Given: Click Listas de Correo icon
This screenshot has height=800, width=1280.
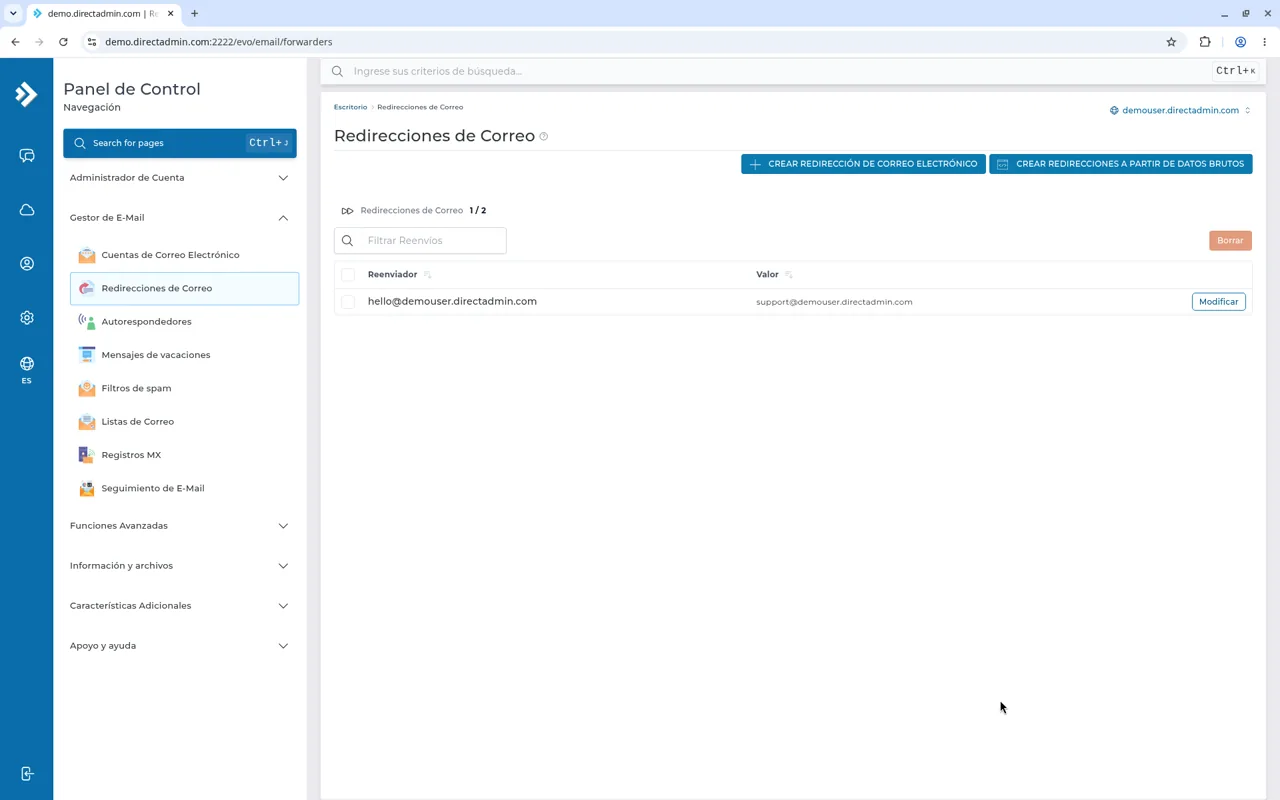Looking at the screenshot, I should click(87, 422).
